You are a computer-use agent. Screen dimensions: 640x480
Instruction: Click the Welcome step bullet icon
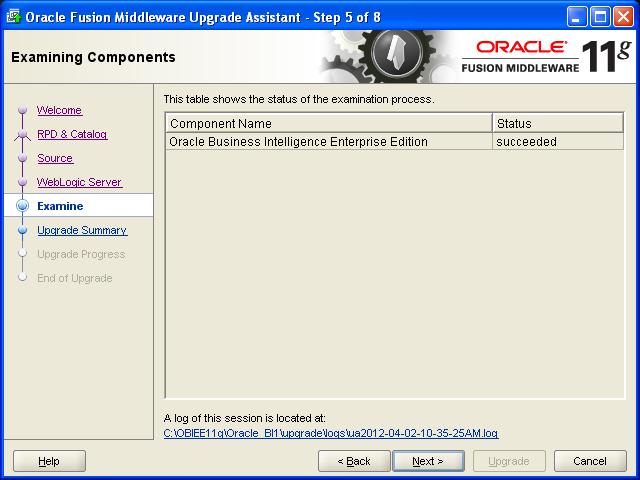pyautogui.click(x=22, y=110)
